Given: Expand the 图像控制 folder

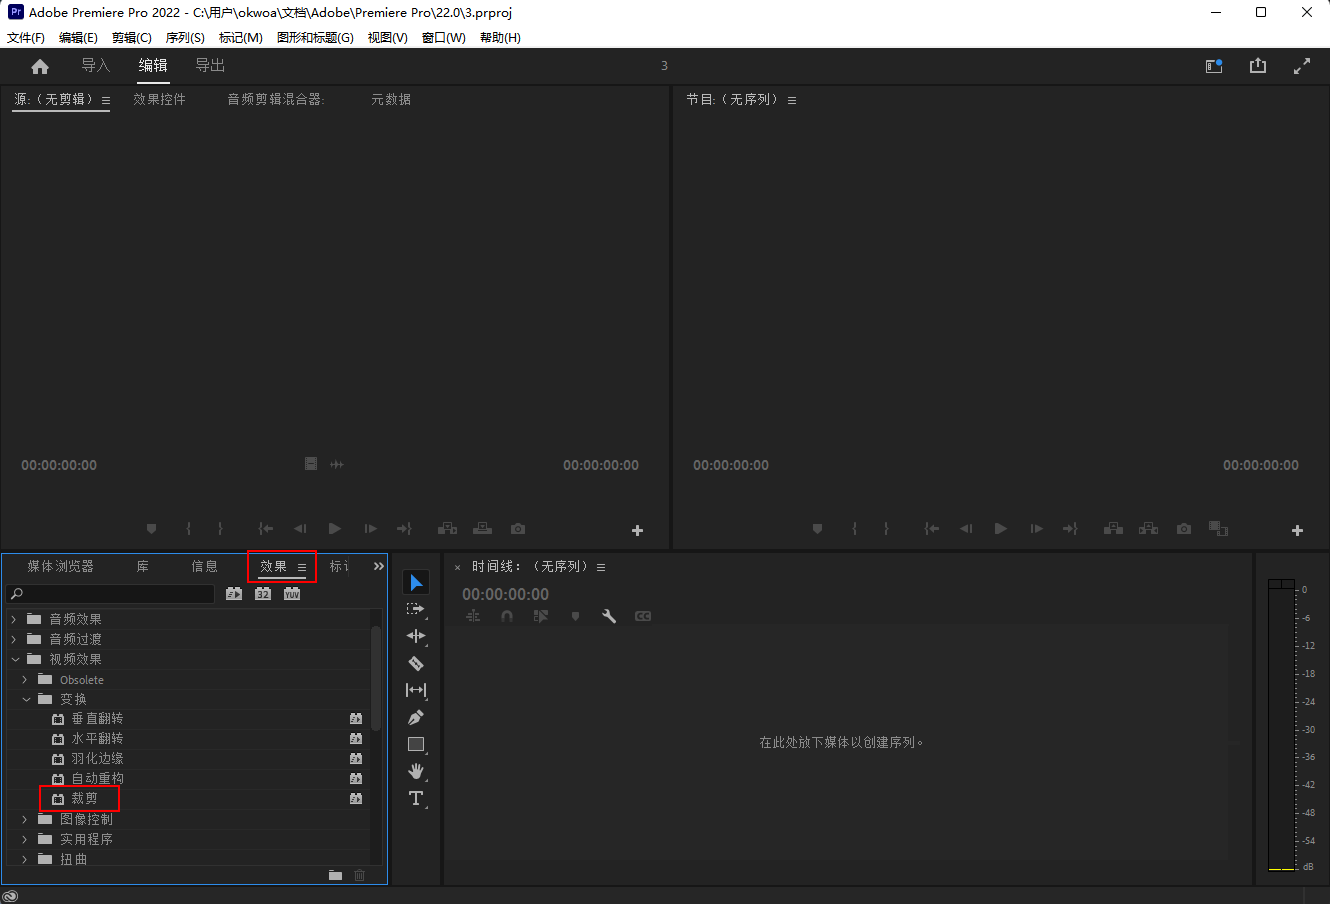Looking at the screenshot, I should (25, 819).
